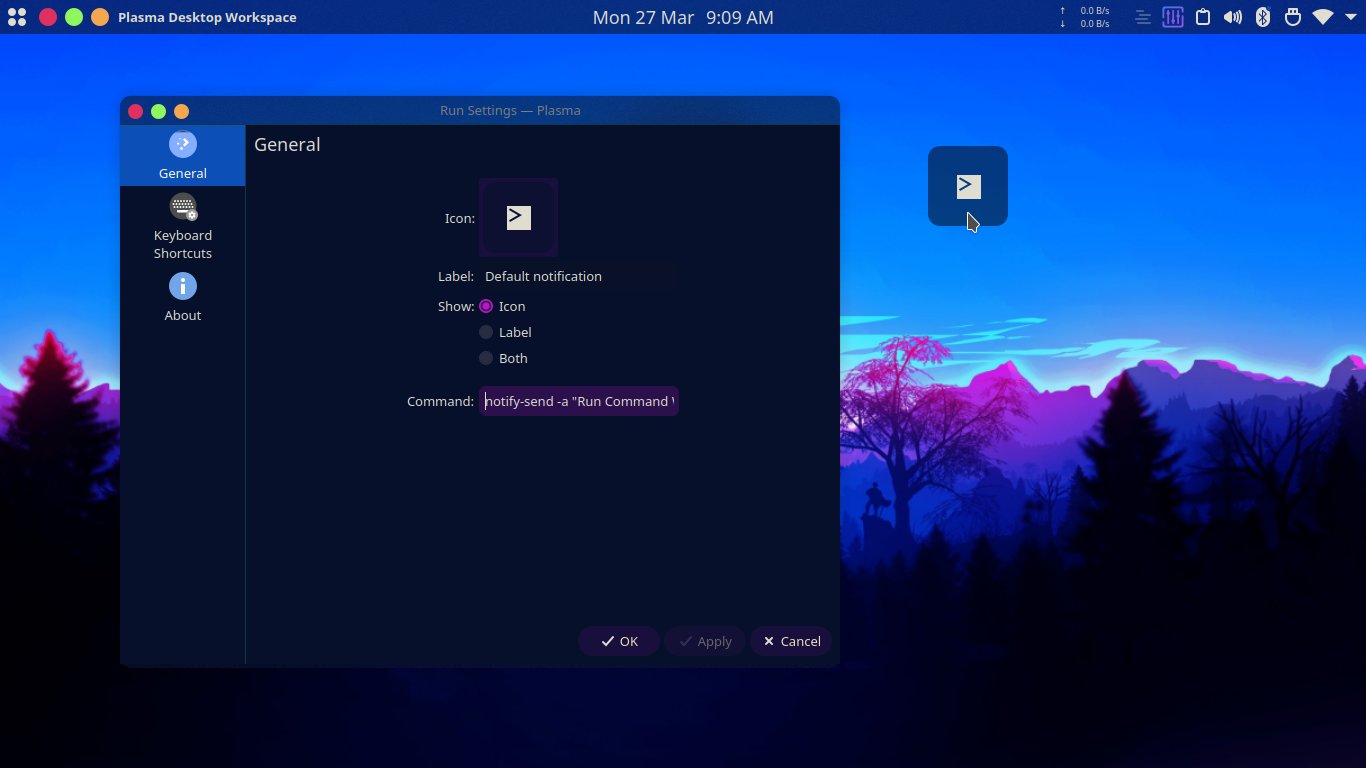Image resolution: width=1366 pixels, height=768 pixels.
Task: Open the audio mixer tray icon
Action: [1173, 17]
